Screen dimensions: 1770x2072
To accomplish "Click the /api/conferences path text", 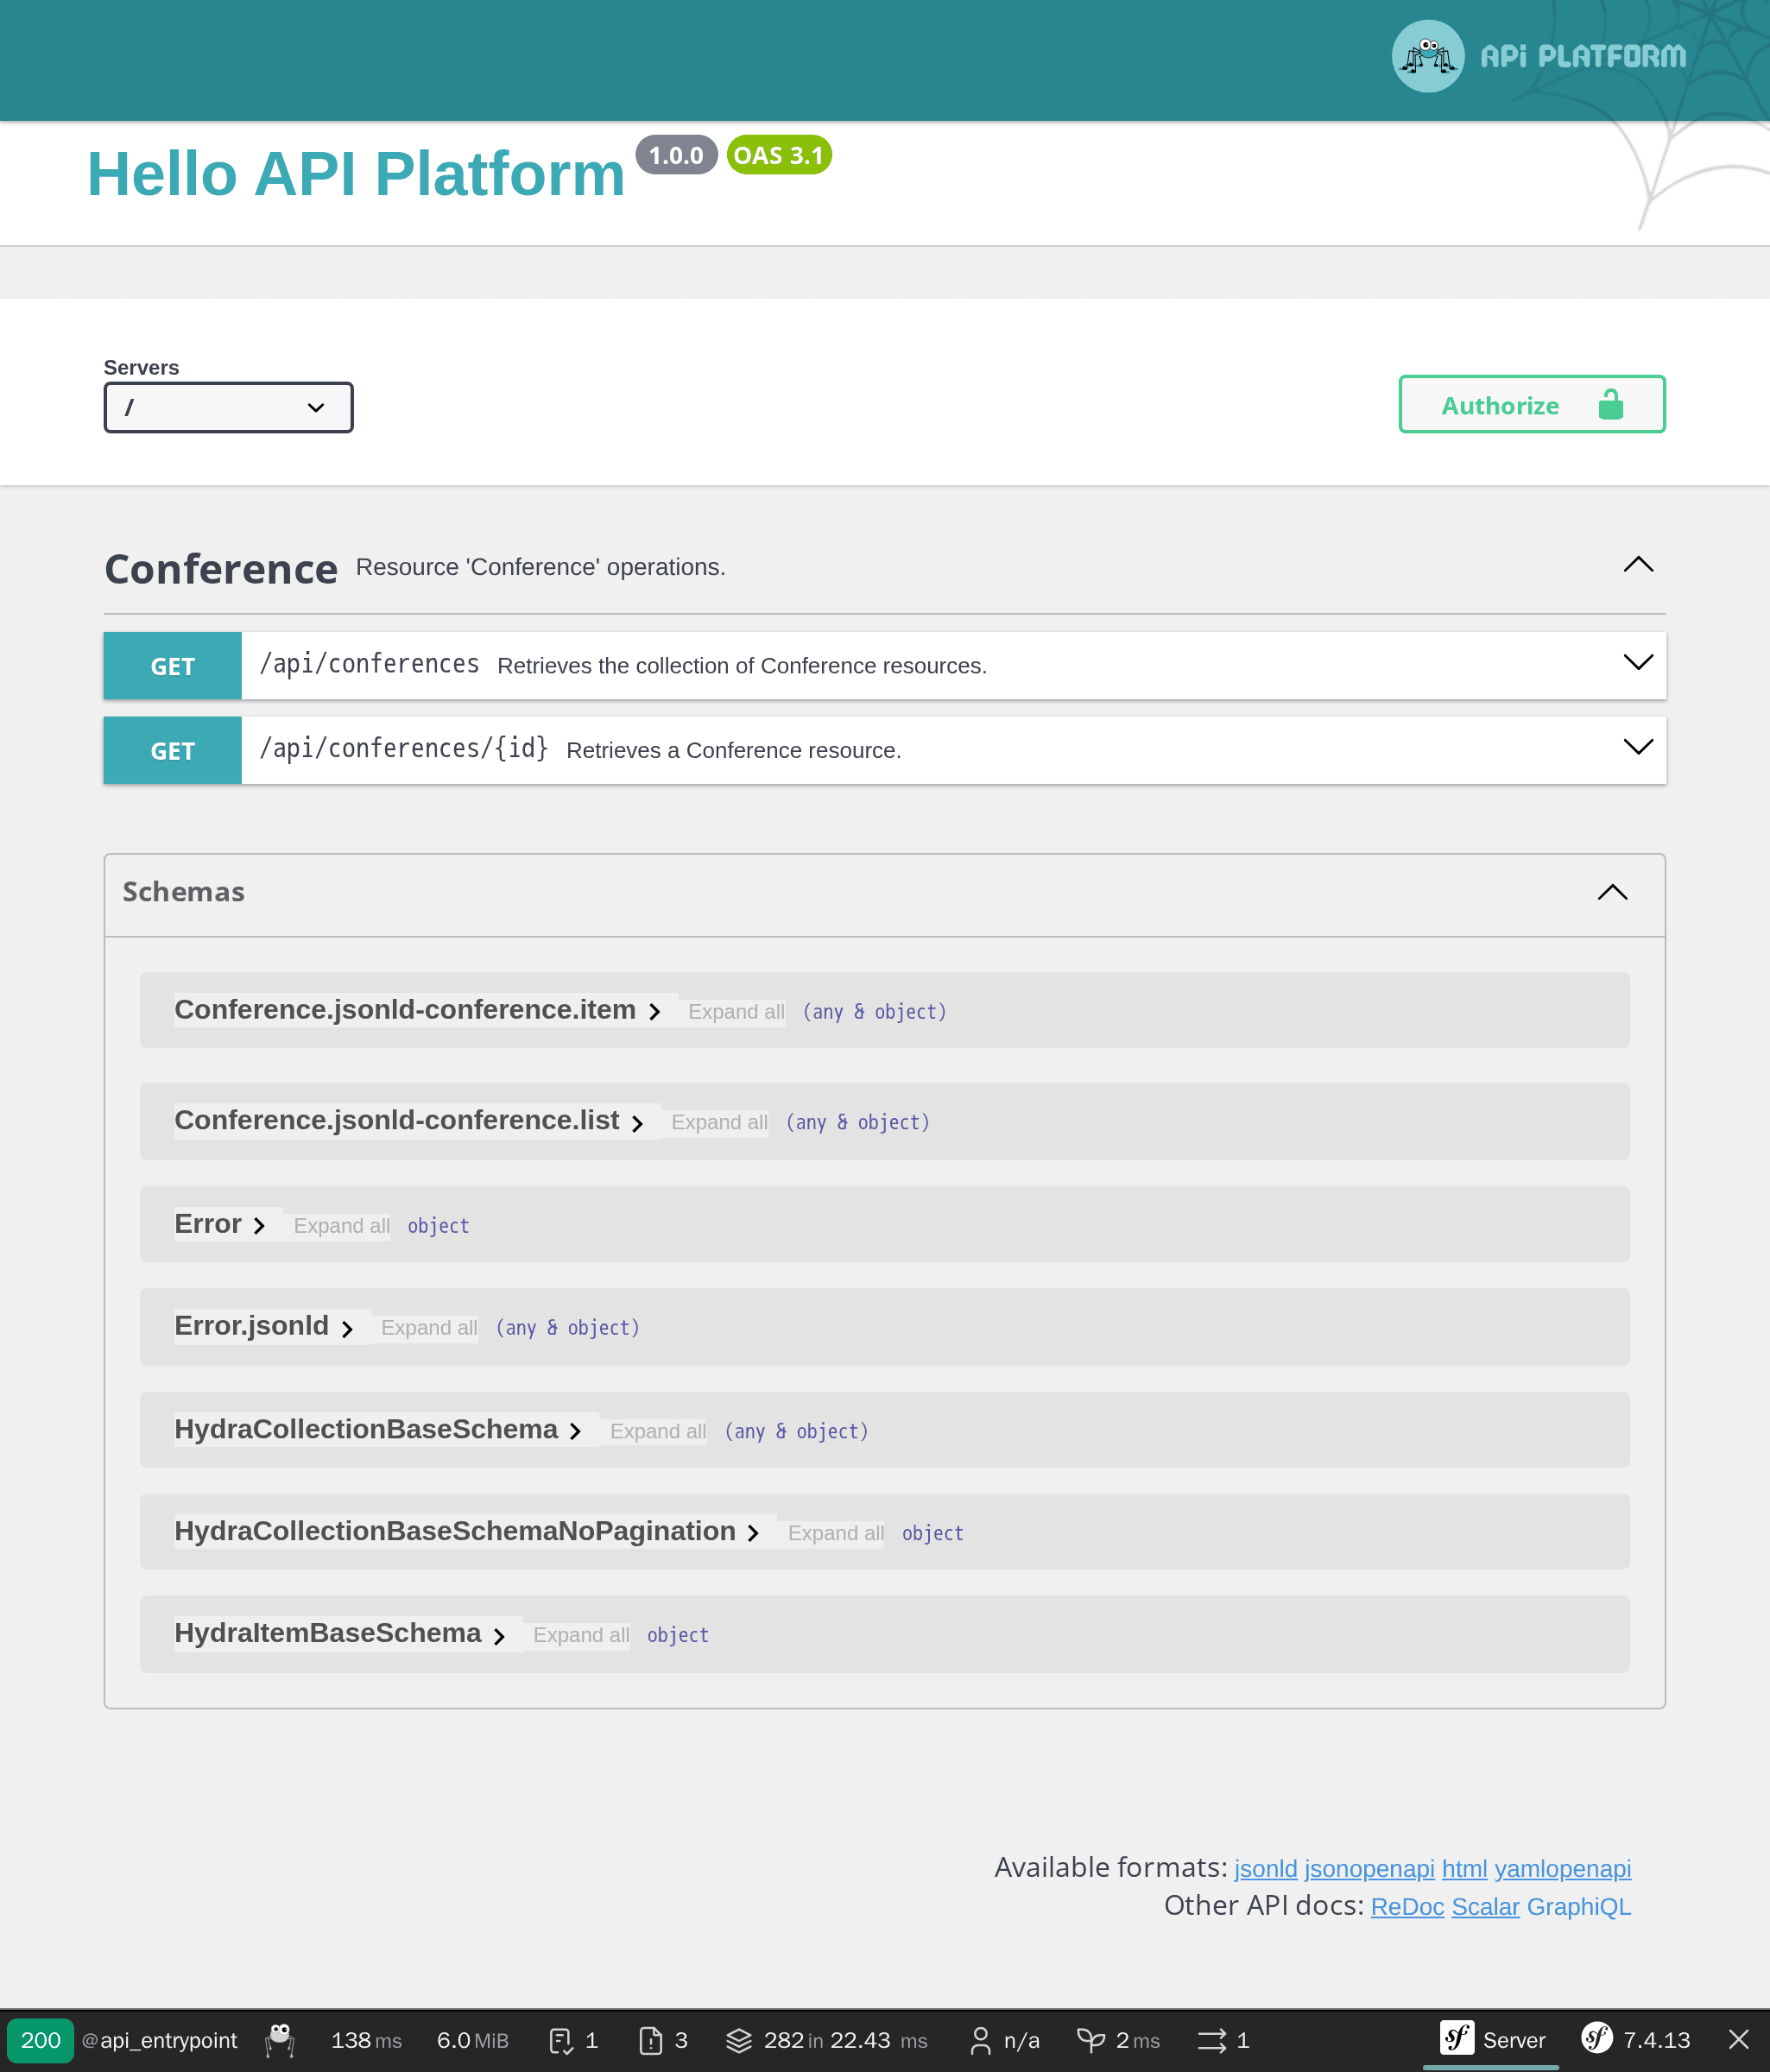I will 369,664.
